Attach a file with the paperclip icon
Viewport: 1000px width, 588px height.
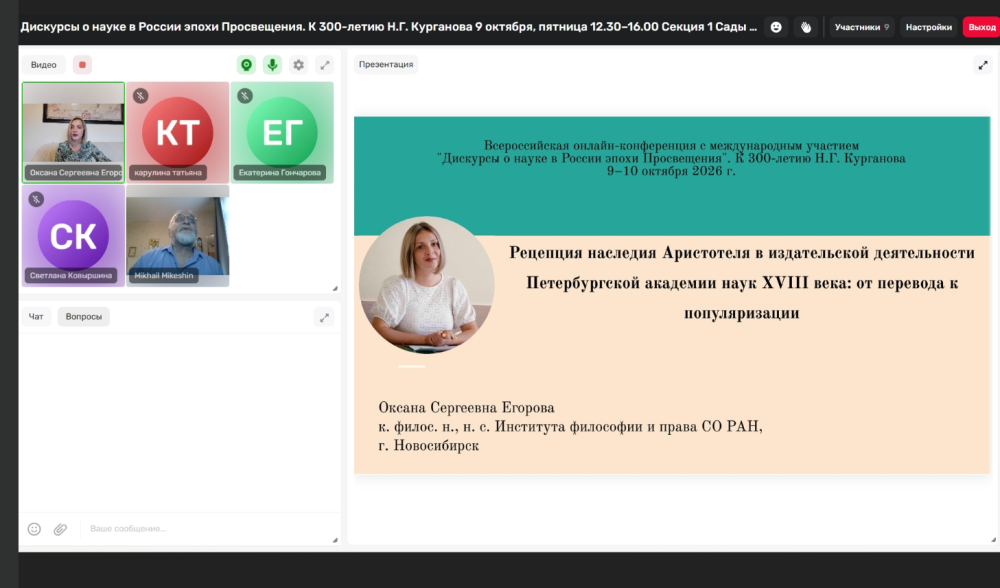coord(60,529)
